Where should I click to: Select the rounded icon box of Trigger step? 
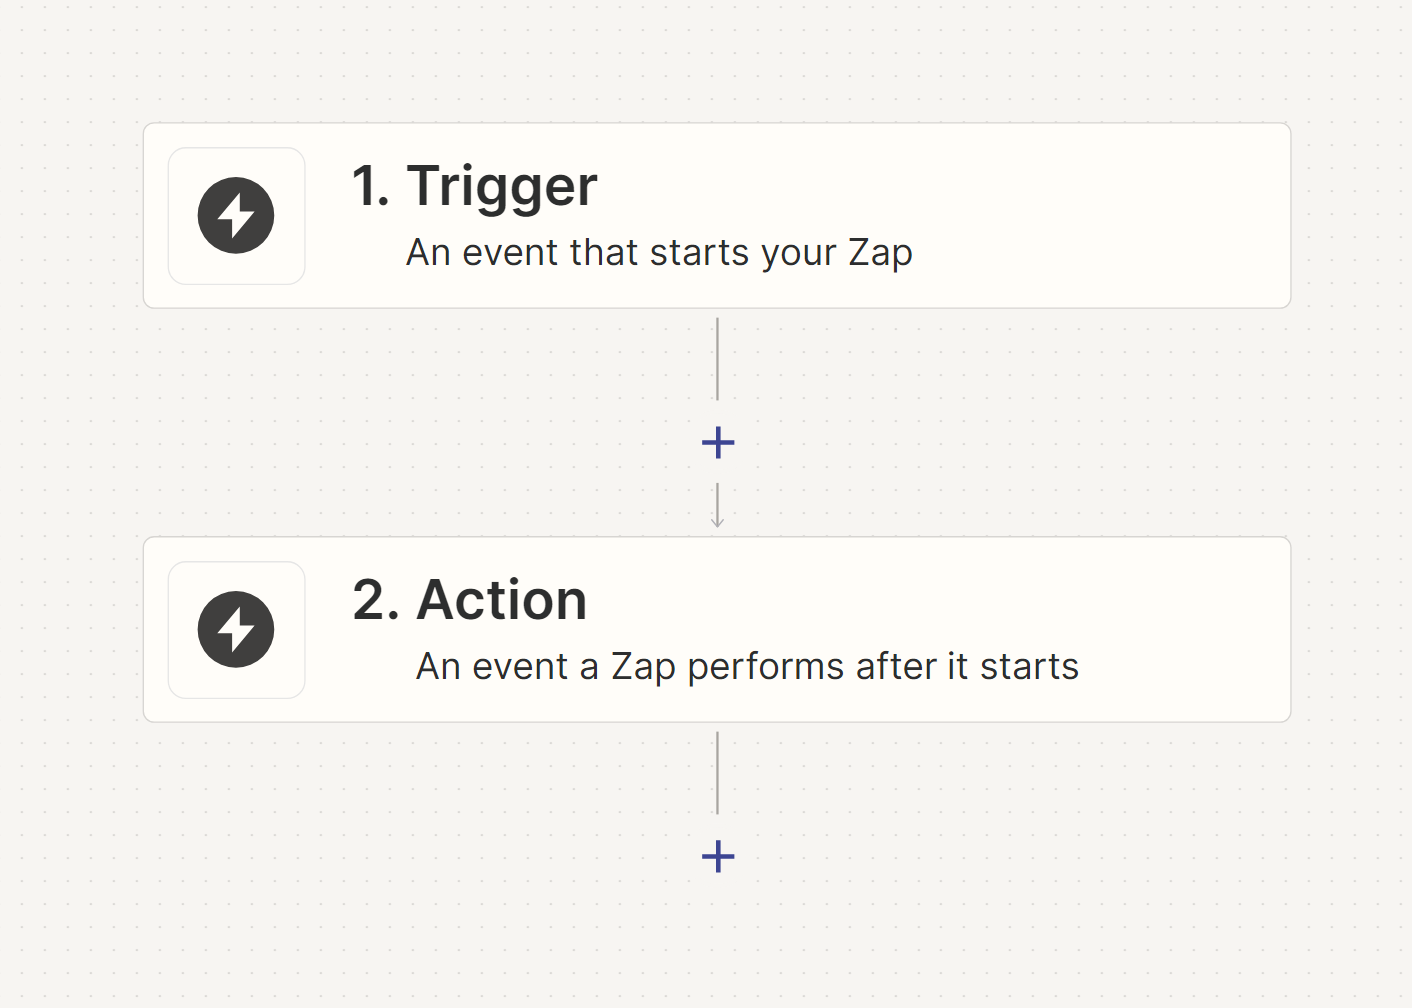(236, 216)
